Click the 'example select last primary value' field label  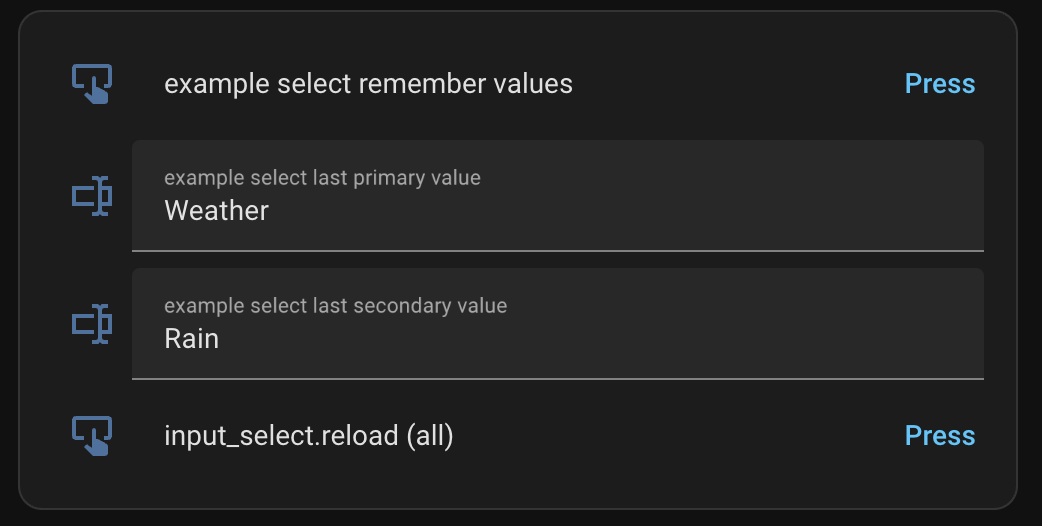[322, 178]
